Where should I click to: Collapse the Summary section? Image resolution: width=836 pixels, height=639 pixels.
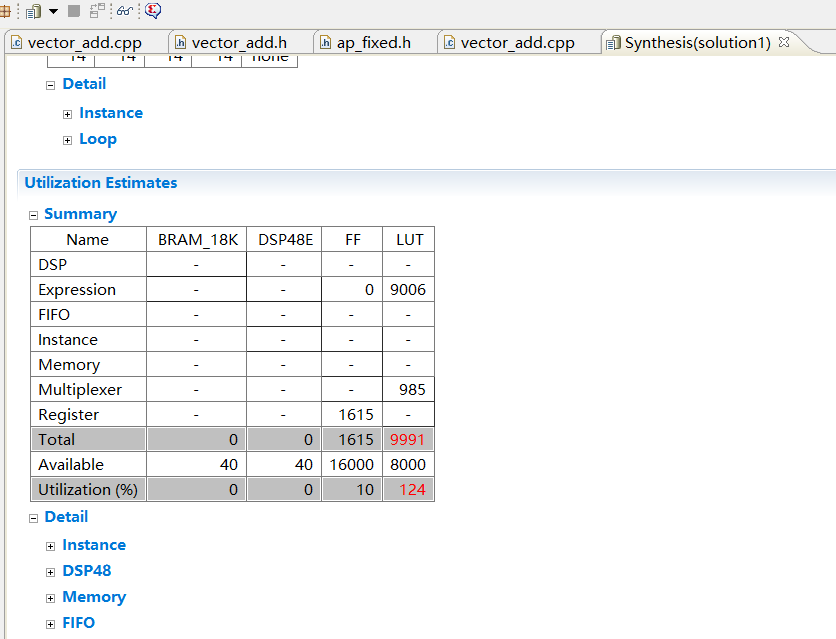pyautogui.click(x=34, y=215)
